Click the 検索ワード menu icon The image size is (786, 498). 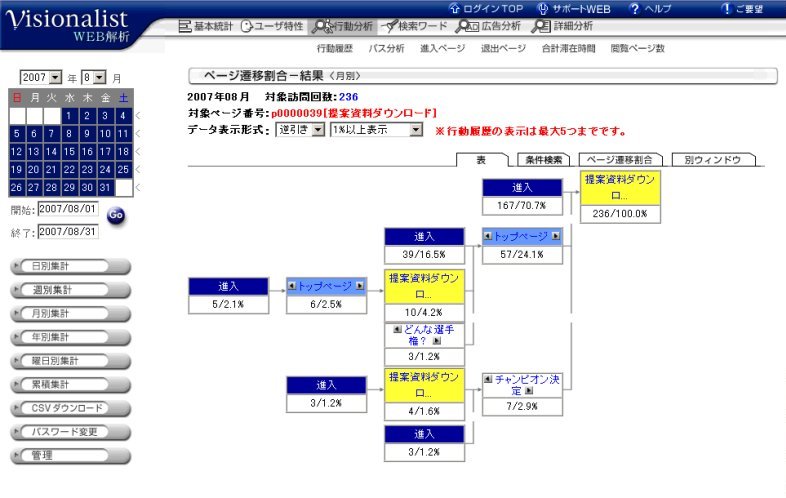coord(389,26)
